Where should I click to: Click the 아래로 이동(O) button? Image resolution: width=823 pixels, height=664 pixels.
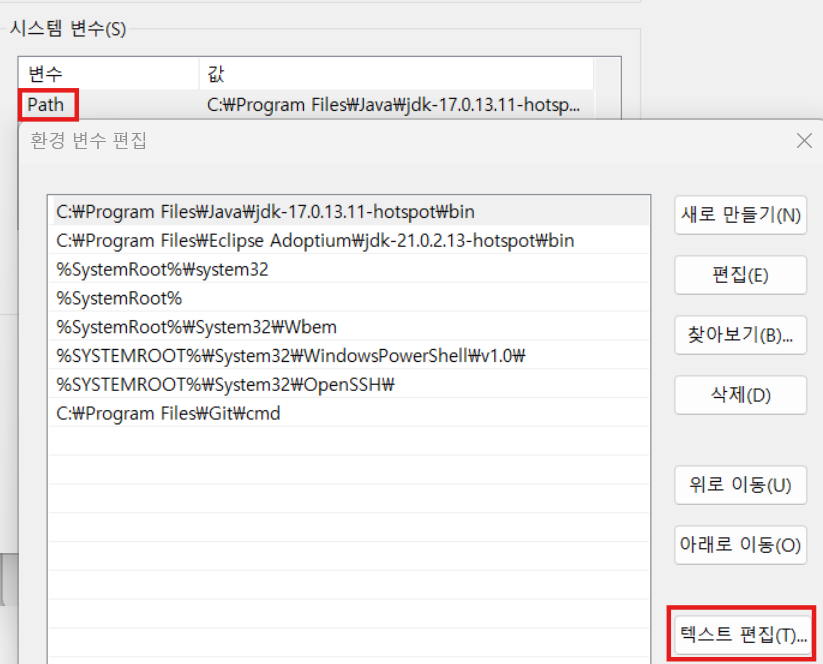click(x=740, y=545)
